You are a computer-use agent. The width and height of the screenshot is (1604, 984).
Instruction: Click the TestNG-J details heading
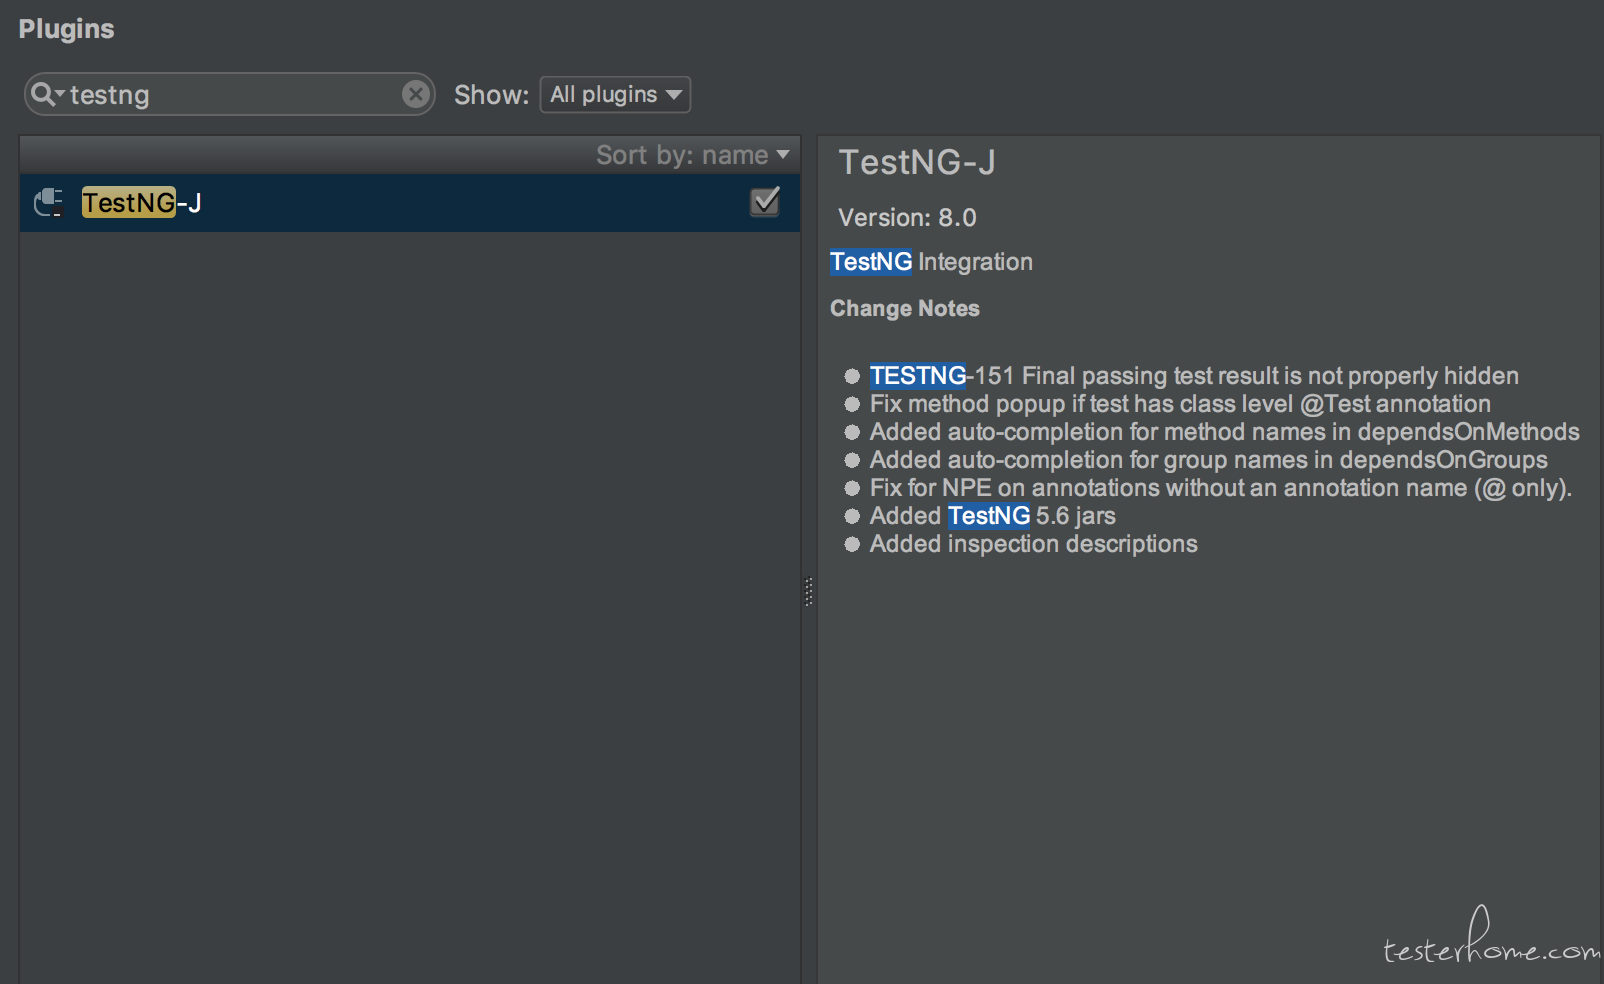917,162
